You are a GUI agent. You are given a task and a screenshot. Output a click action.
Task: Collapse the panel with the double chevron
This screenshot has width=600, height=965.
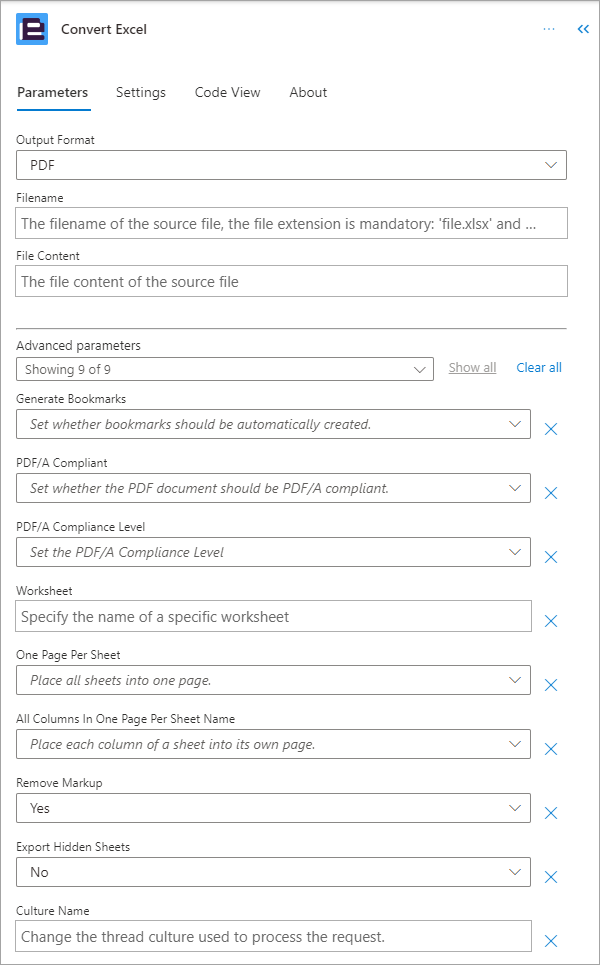583,29
